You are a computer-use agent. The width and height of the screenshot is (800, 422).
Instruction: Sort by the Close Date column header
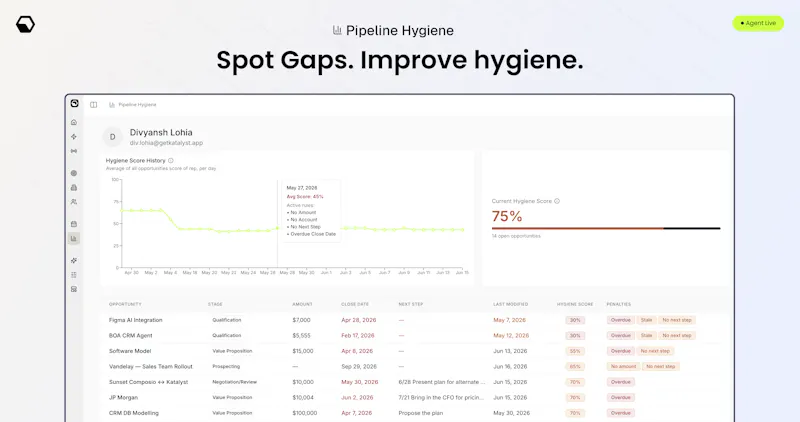pyautogui.click(x=355, y=304)
